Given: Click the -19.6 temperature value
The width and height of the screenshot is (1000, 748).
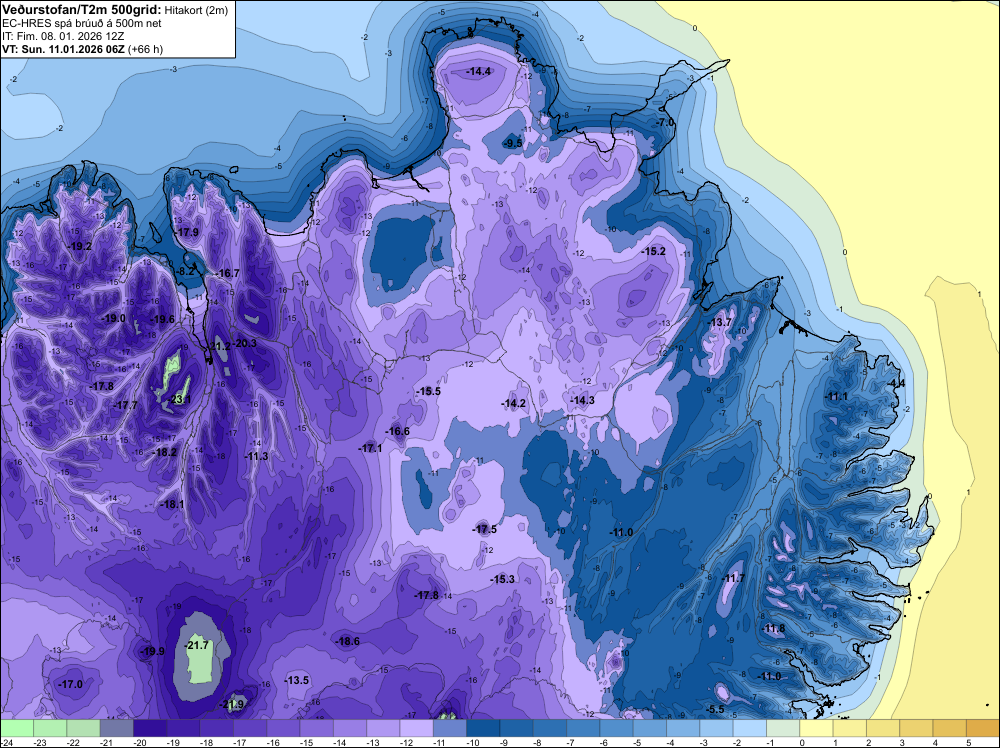Looking at the screenshot, I should pos(162,319).
